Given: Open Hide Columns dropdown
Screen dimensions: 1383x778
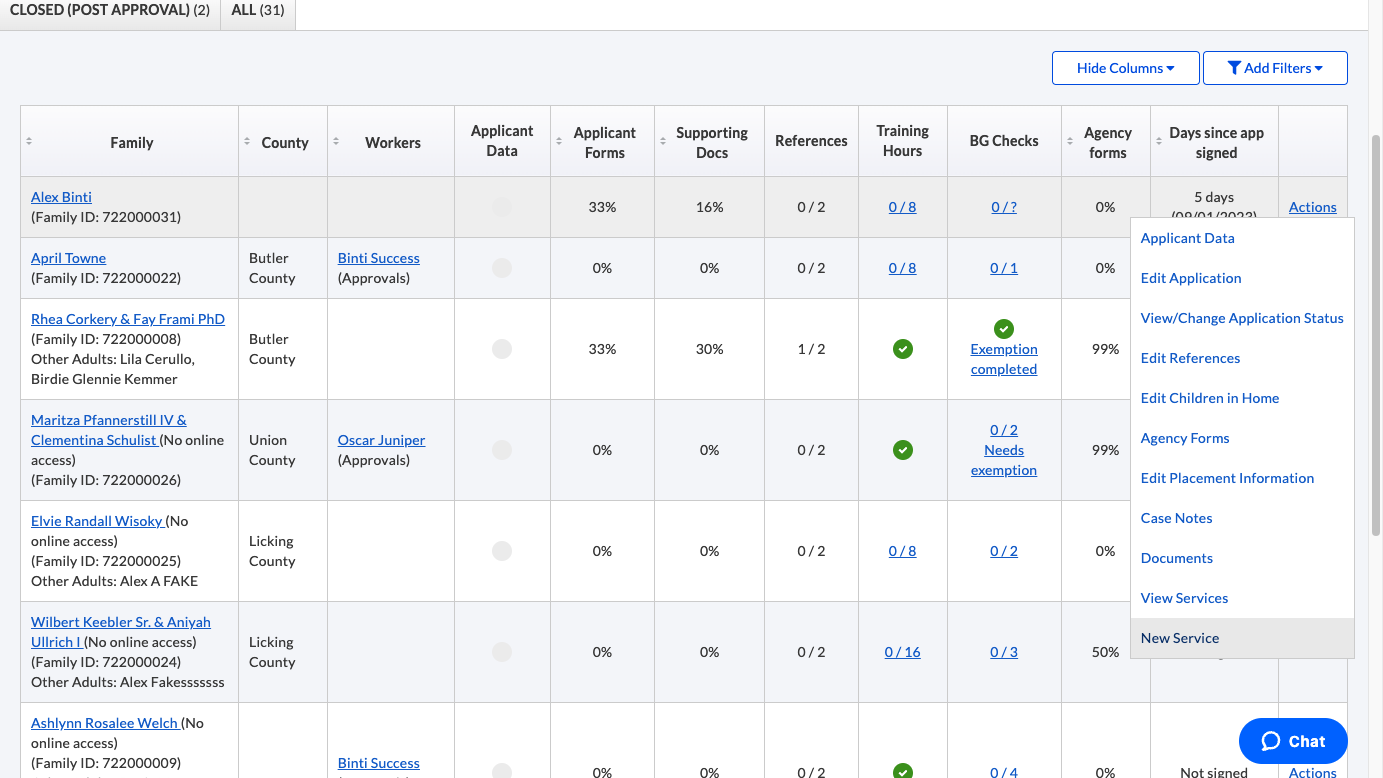Looking at the screenshot, I should tap(1126, 68).
